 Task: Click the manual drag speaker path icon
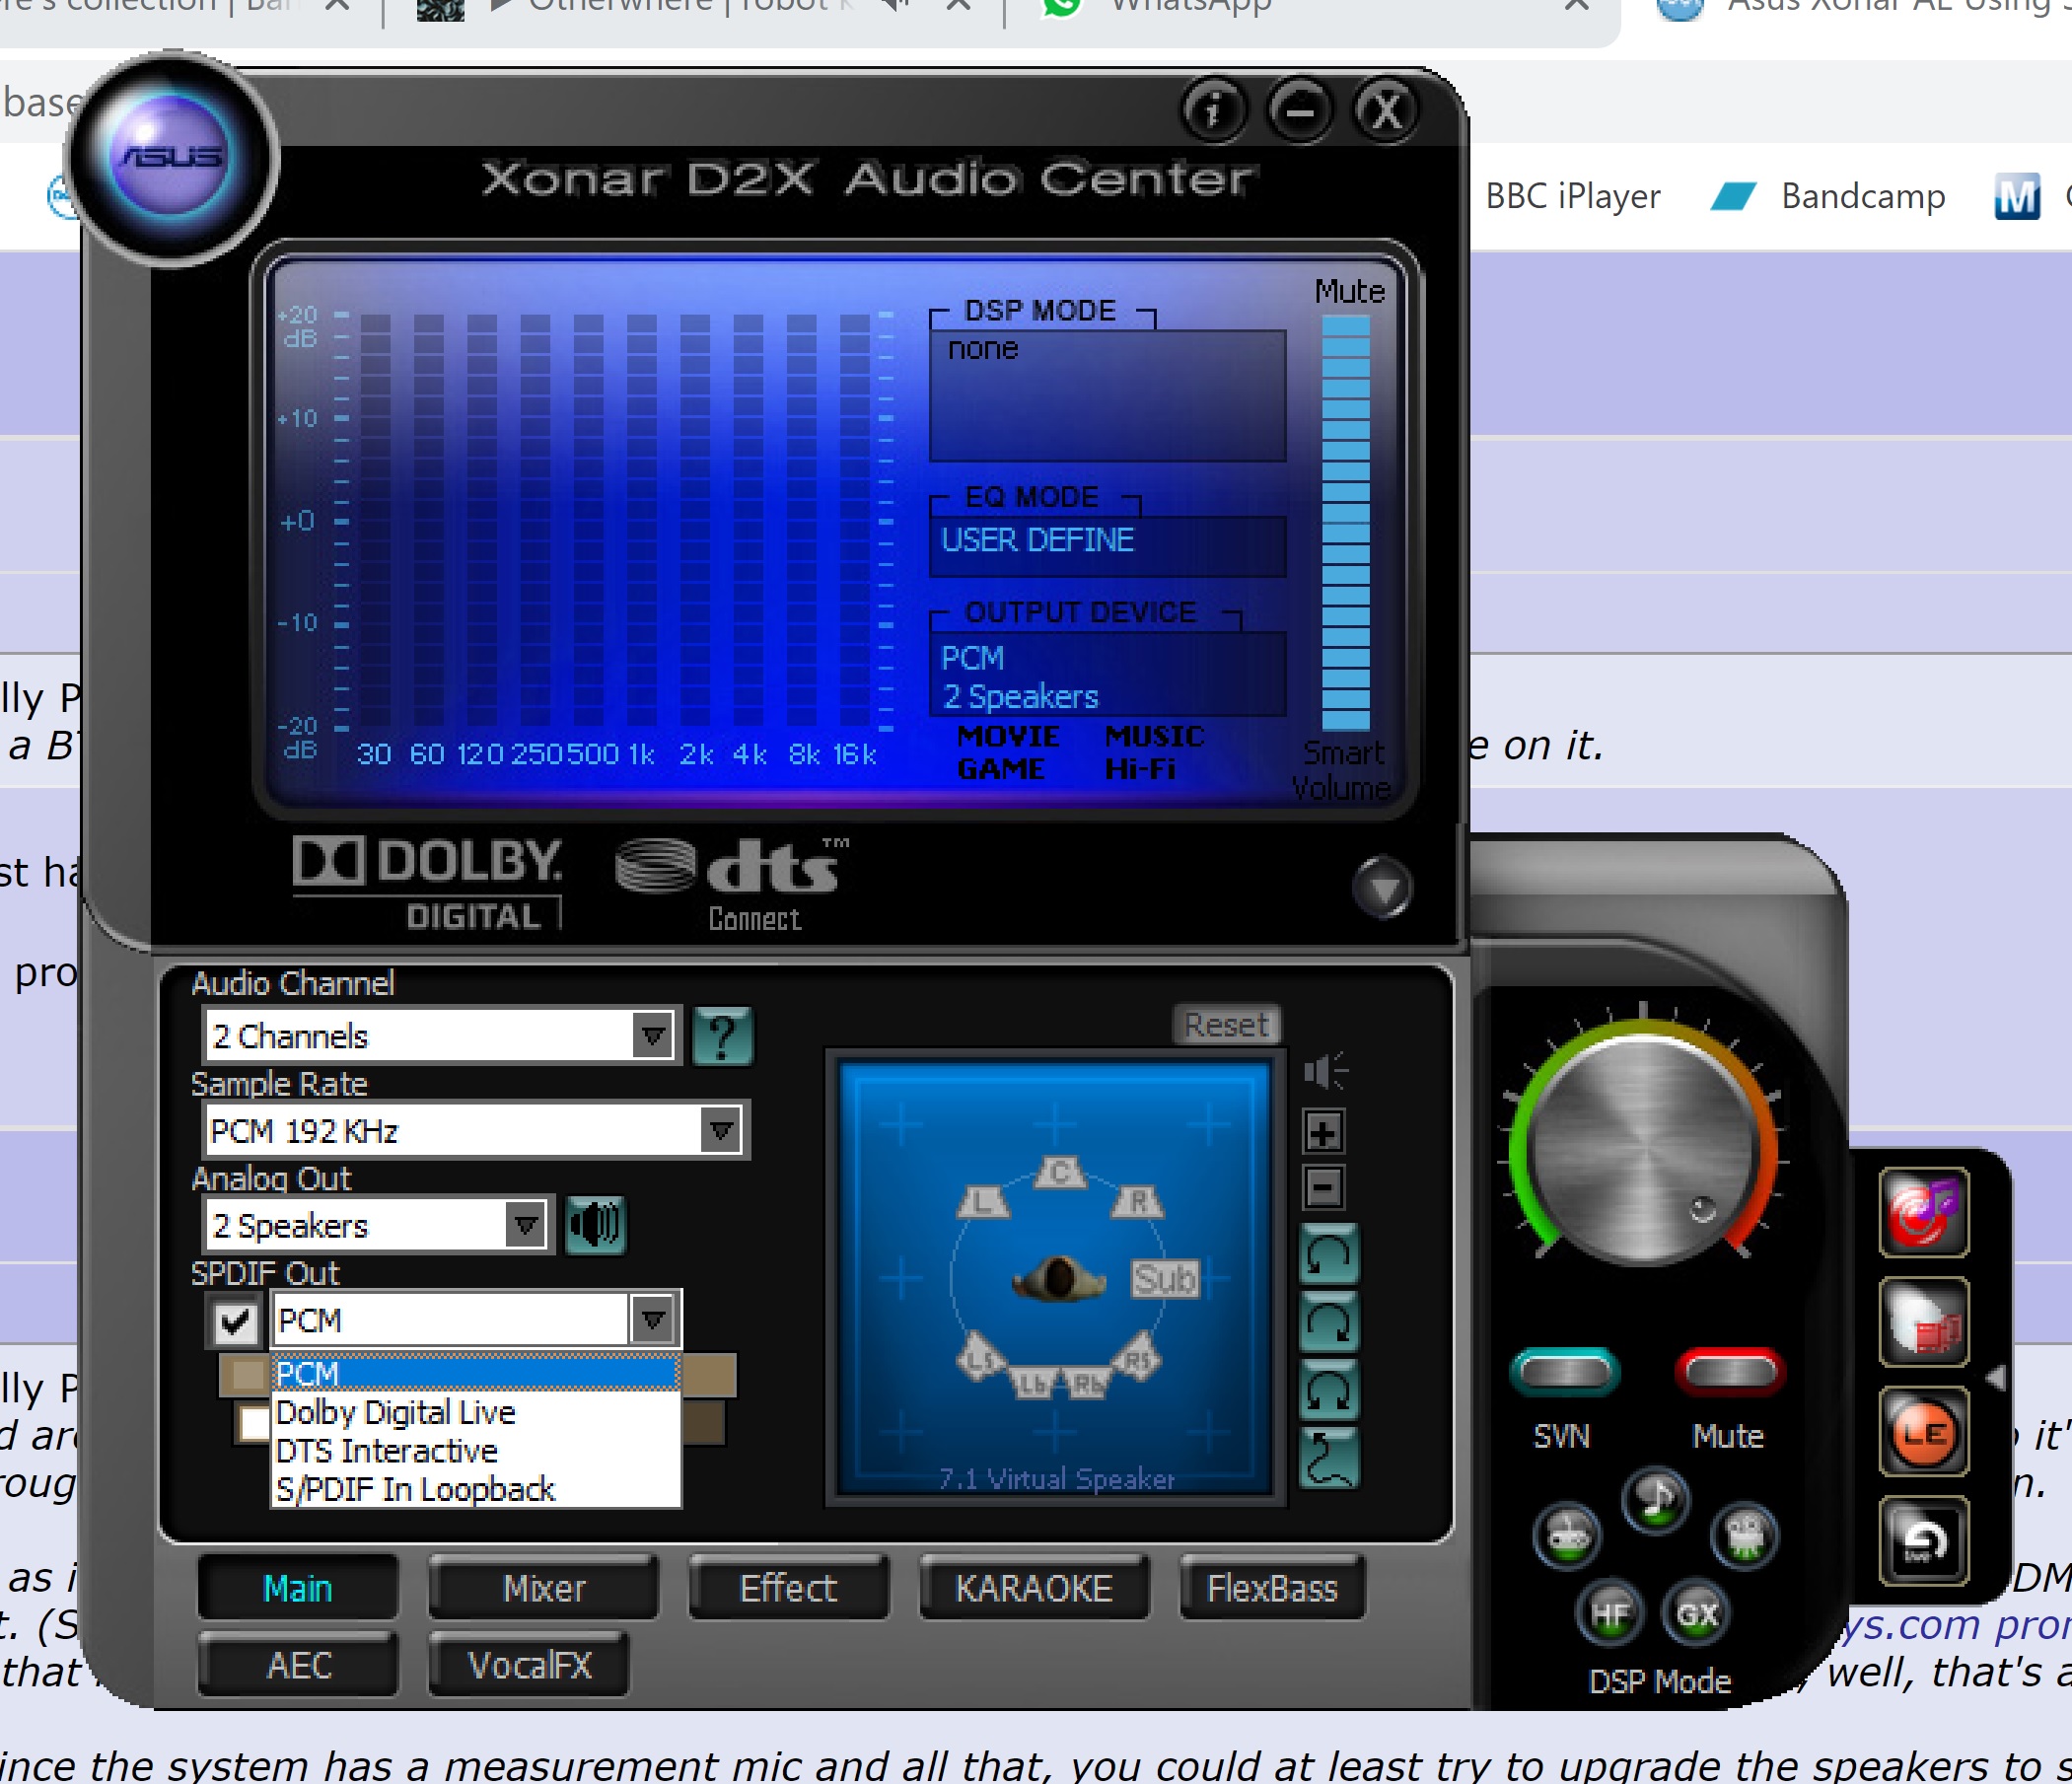point(1328,1457)
